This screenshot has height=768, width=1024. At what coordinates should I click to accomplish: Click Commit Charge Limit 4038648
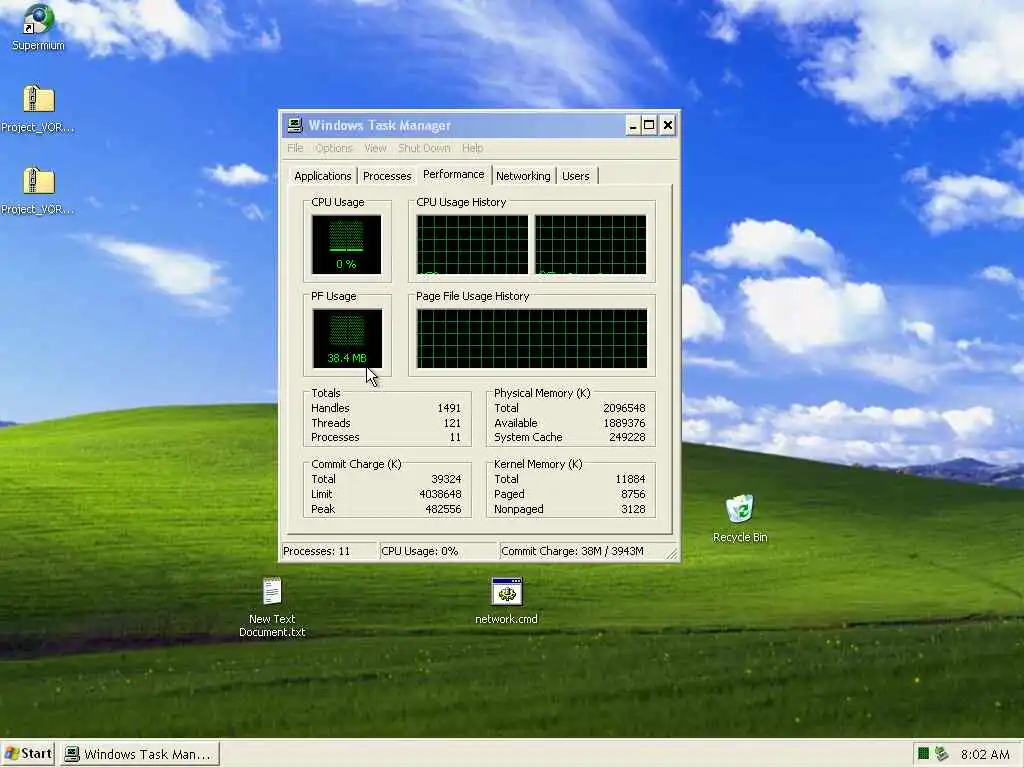(x=440, y=494)
